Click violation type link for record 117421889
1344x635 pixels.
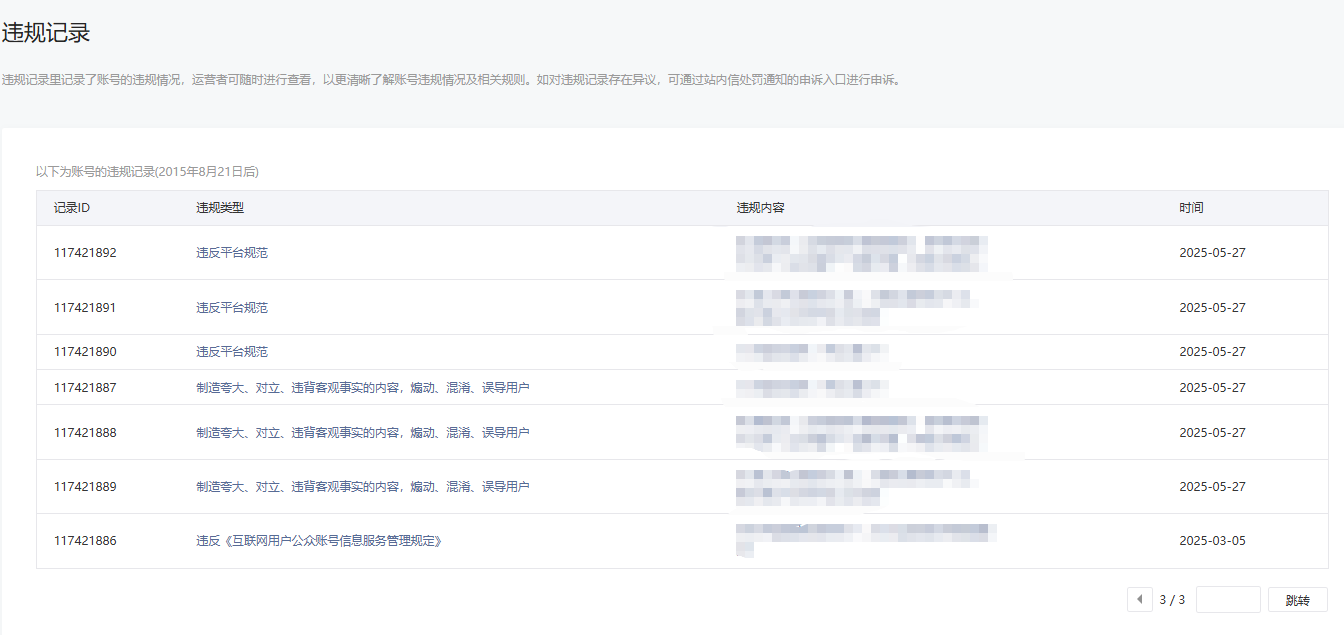pyautogui.click(x=362, y=487)
